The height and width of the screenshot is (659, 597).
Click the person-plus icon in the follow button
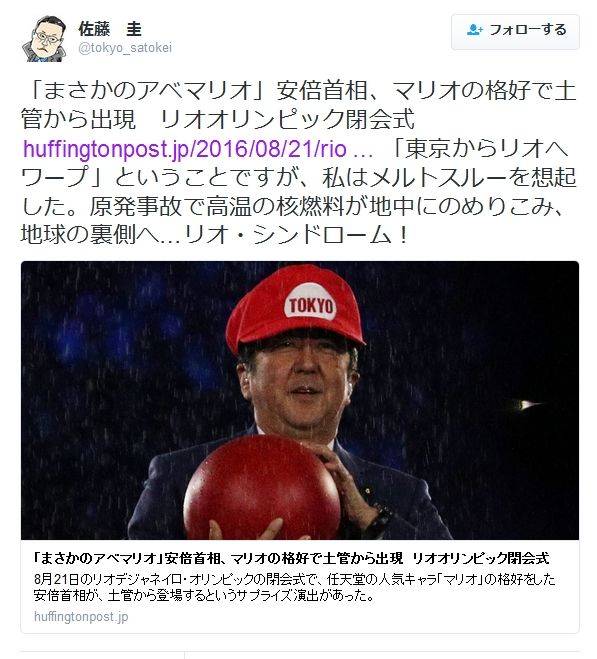pos(474,30)
